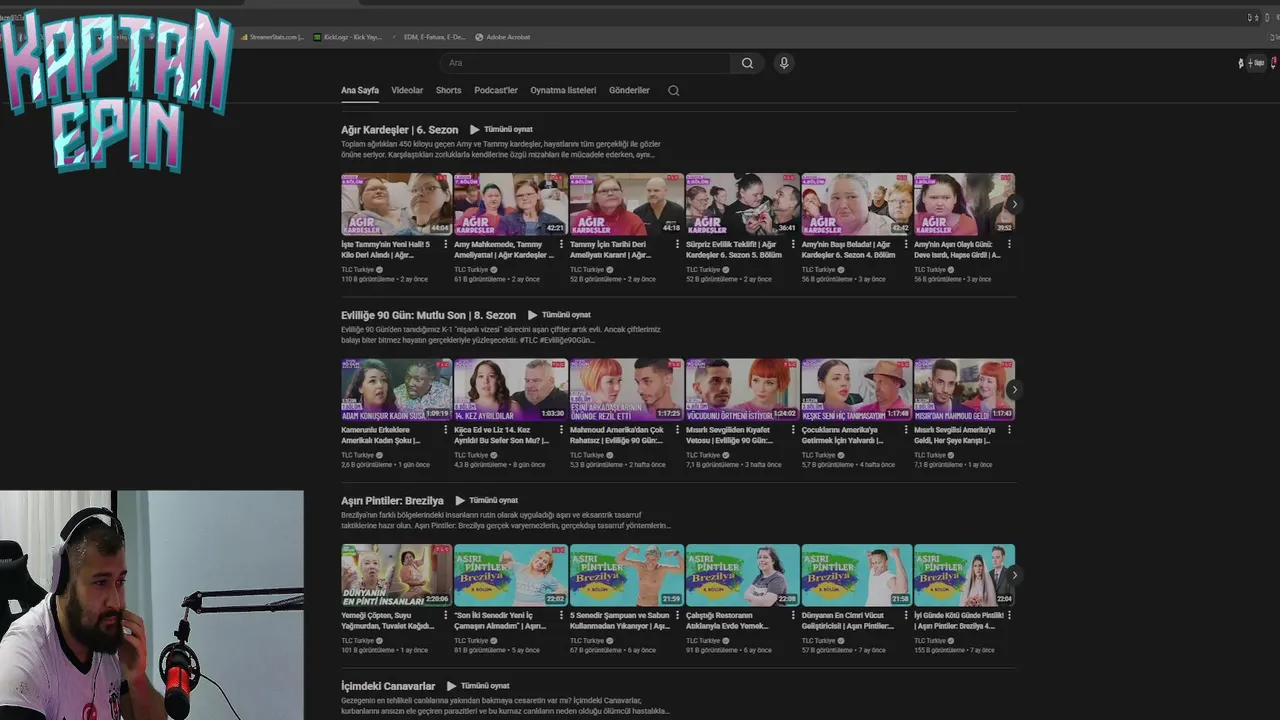Open the 36:41 Ağır Kardeşler thumbnail
1280x720 pixels.
(x=742, y=204)
